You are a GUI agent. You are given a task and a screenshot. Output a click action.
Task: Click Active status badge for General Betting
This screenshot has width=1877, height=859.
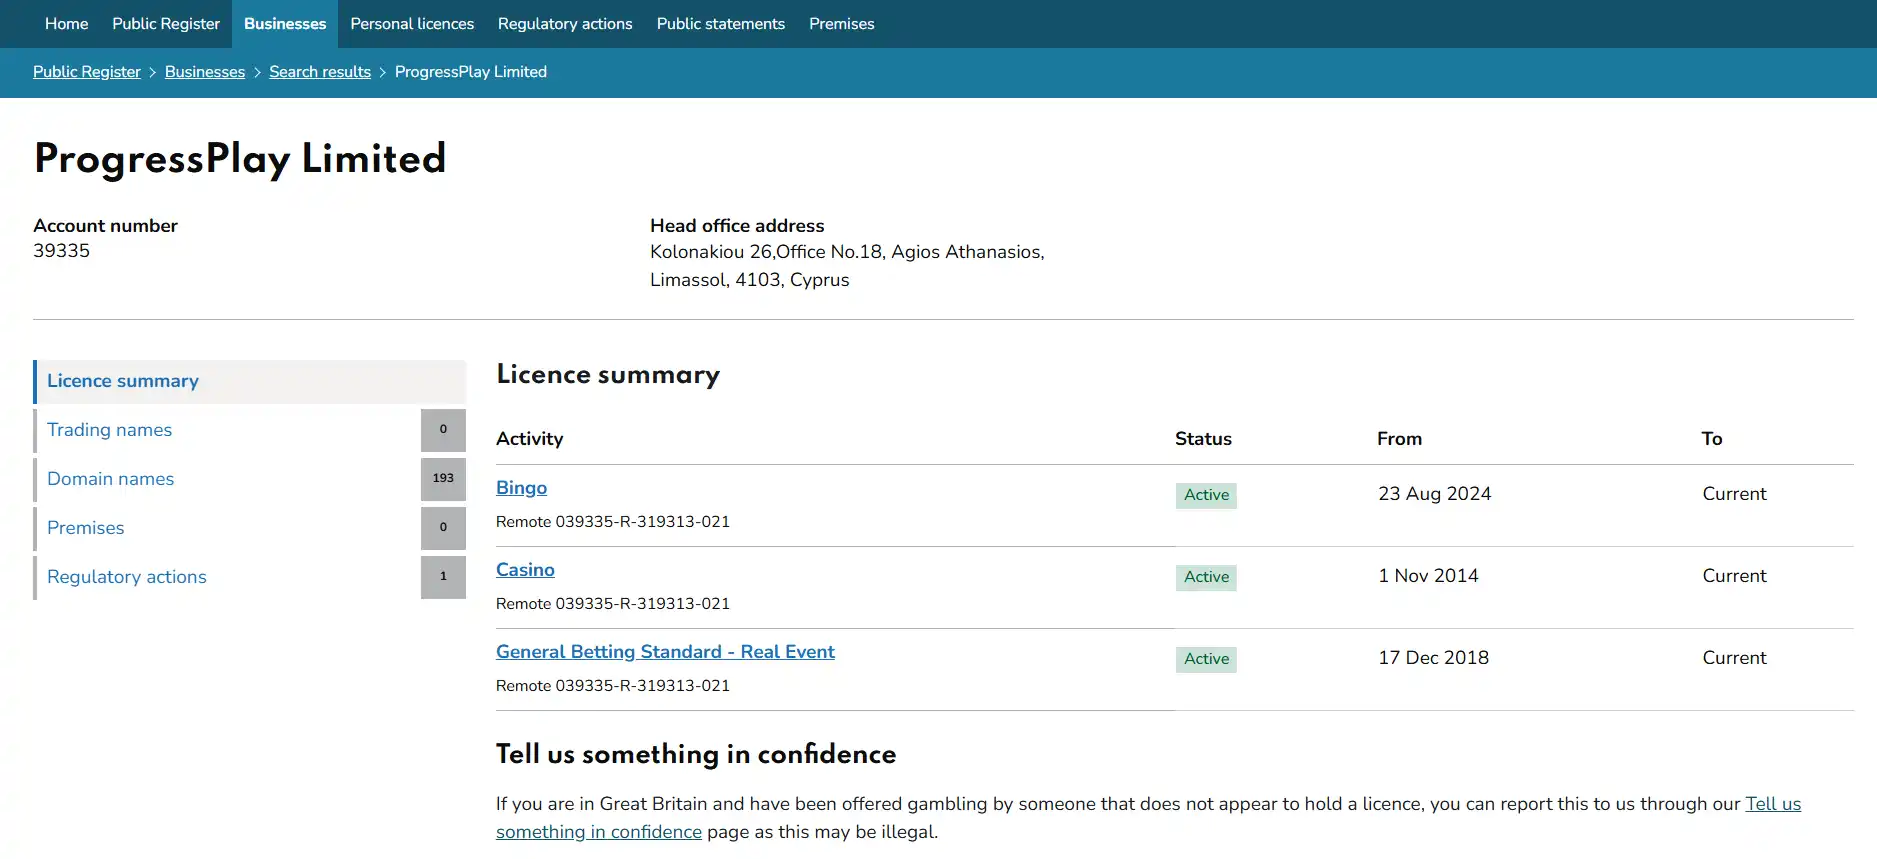1206,659
